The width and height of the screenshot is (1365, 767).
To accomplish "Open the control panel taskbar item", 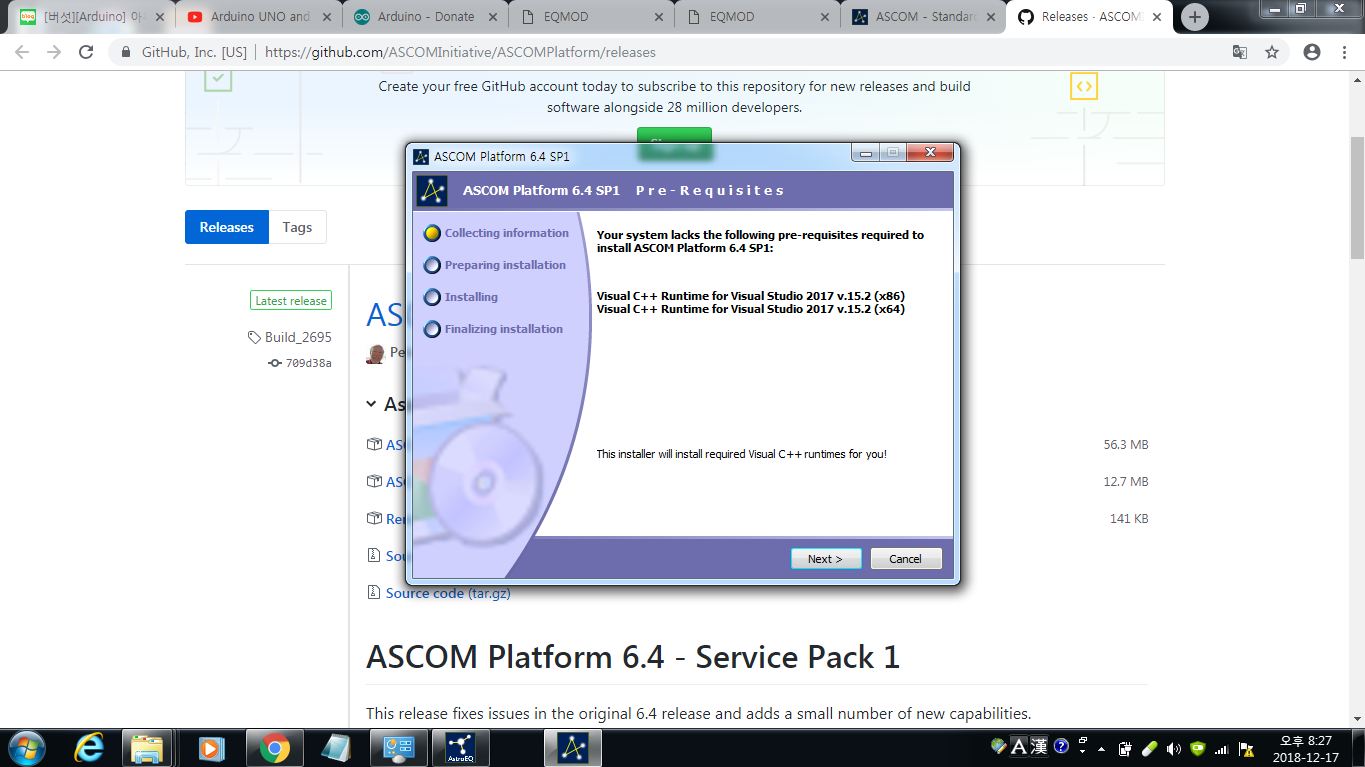I will point(398,748).
